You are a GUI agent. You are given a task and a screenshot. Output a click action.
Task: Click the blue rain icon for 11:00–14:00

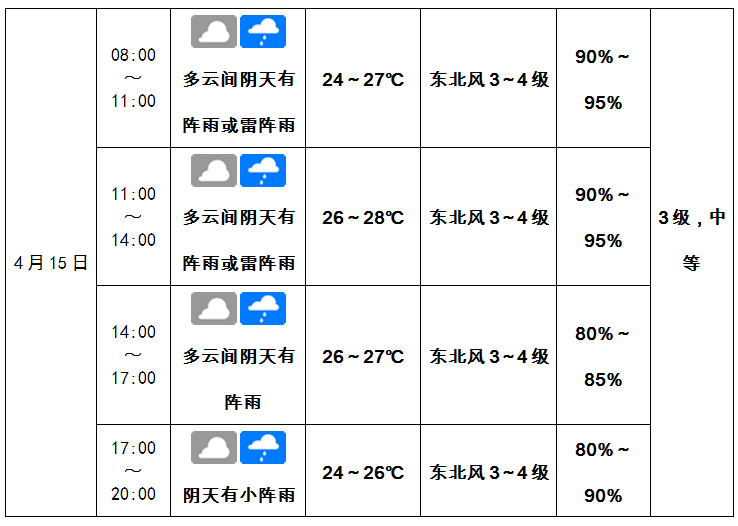[263, 170]
